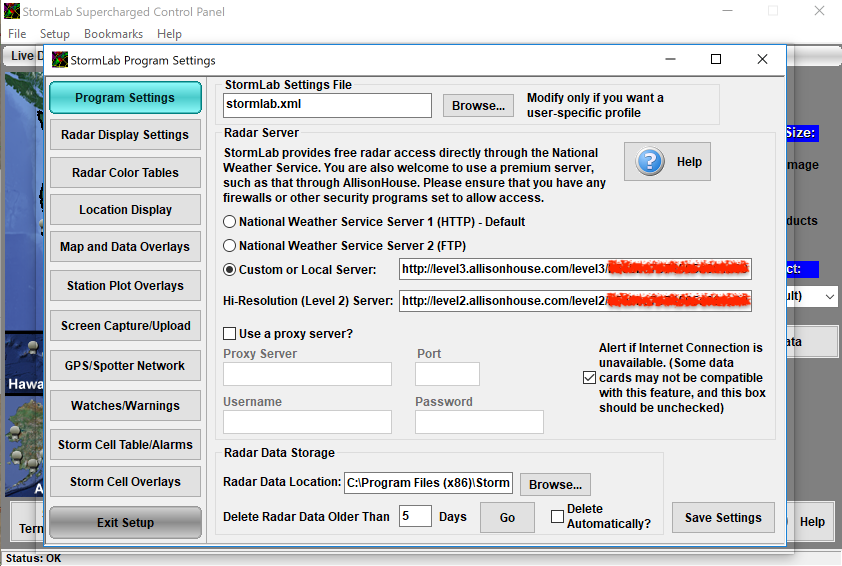Open the dropdown arrow in the background control panel
Image resolution: width=842 pixels, height=566 pixels.
pos(830,296)
